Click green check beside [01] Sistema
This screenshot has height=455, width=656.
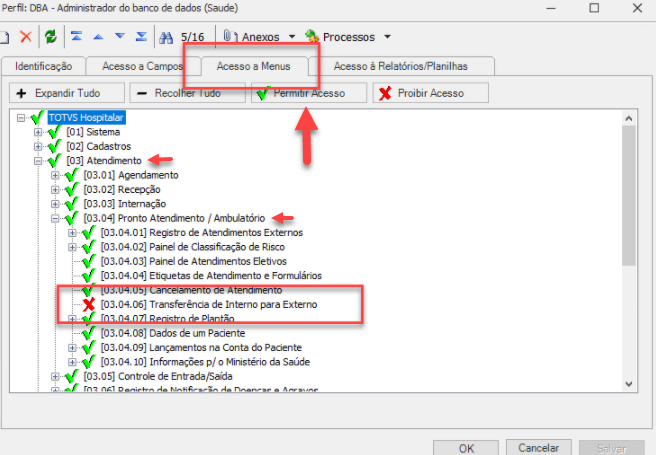pos(54,132)
